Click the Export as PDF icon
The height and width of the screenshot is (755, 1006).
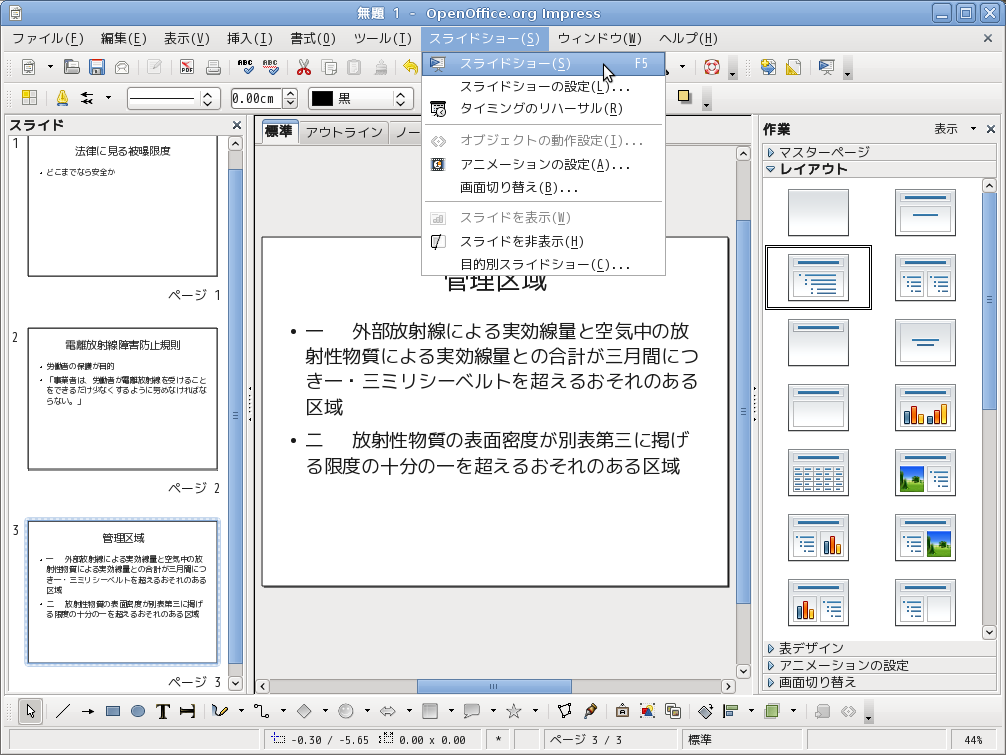187,68
